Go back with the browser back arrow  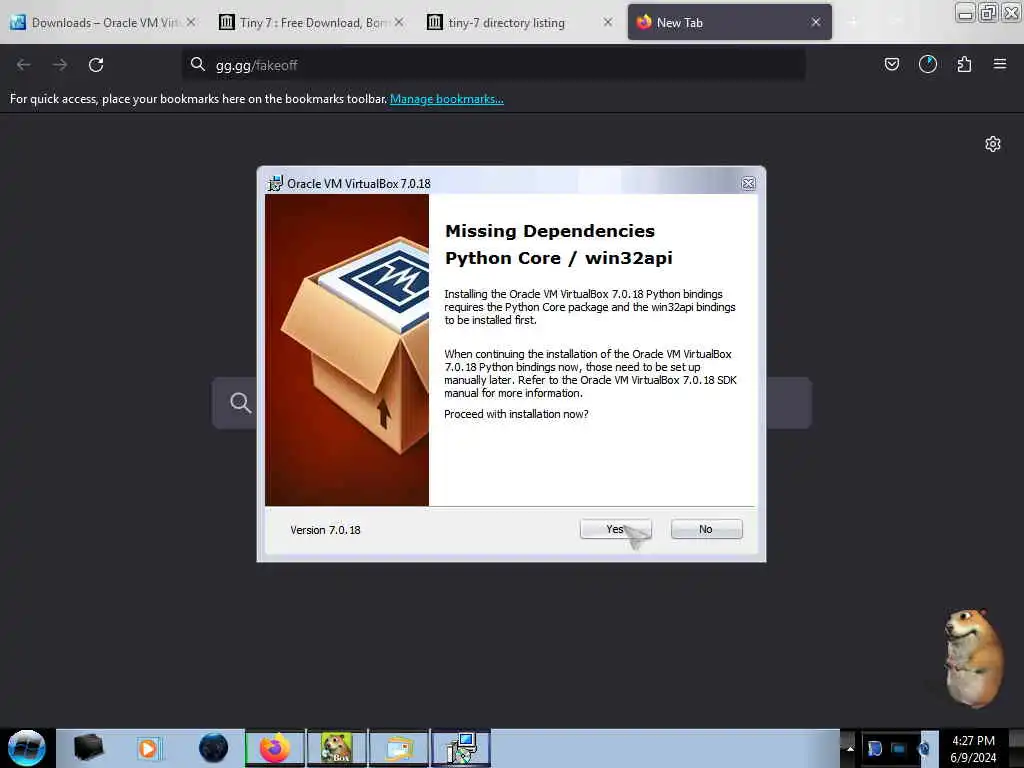(x=24, y=65)
